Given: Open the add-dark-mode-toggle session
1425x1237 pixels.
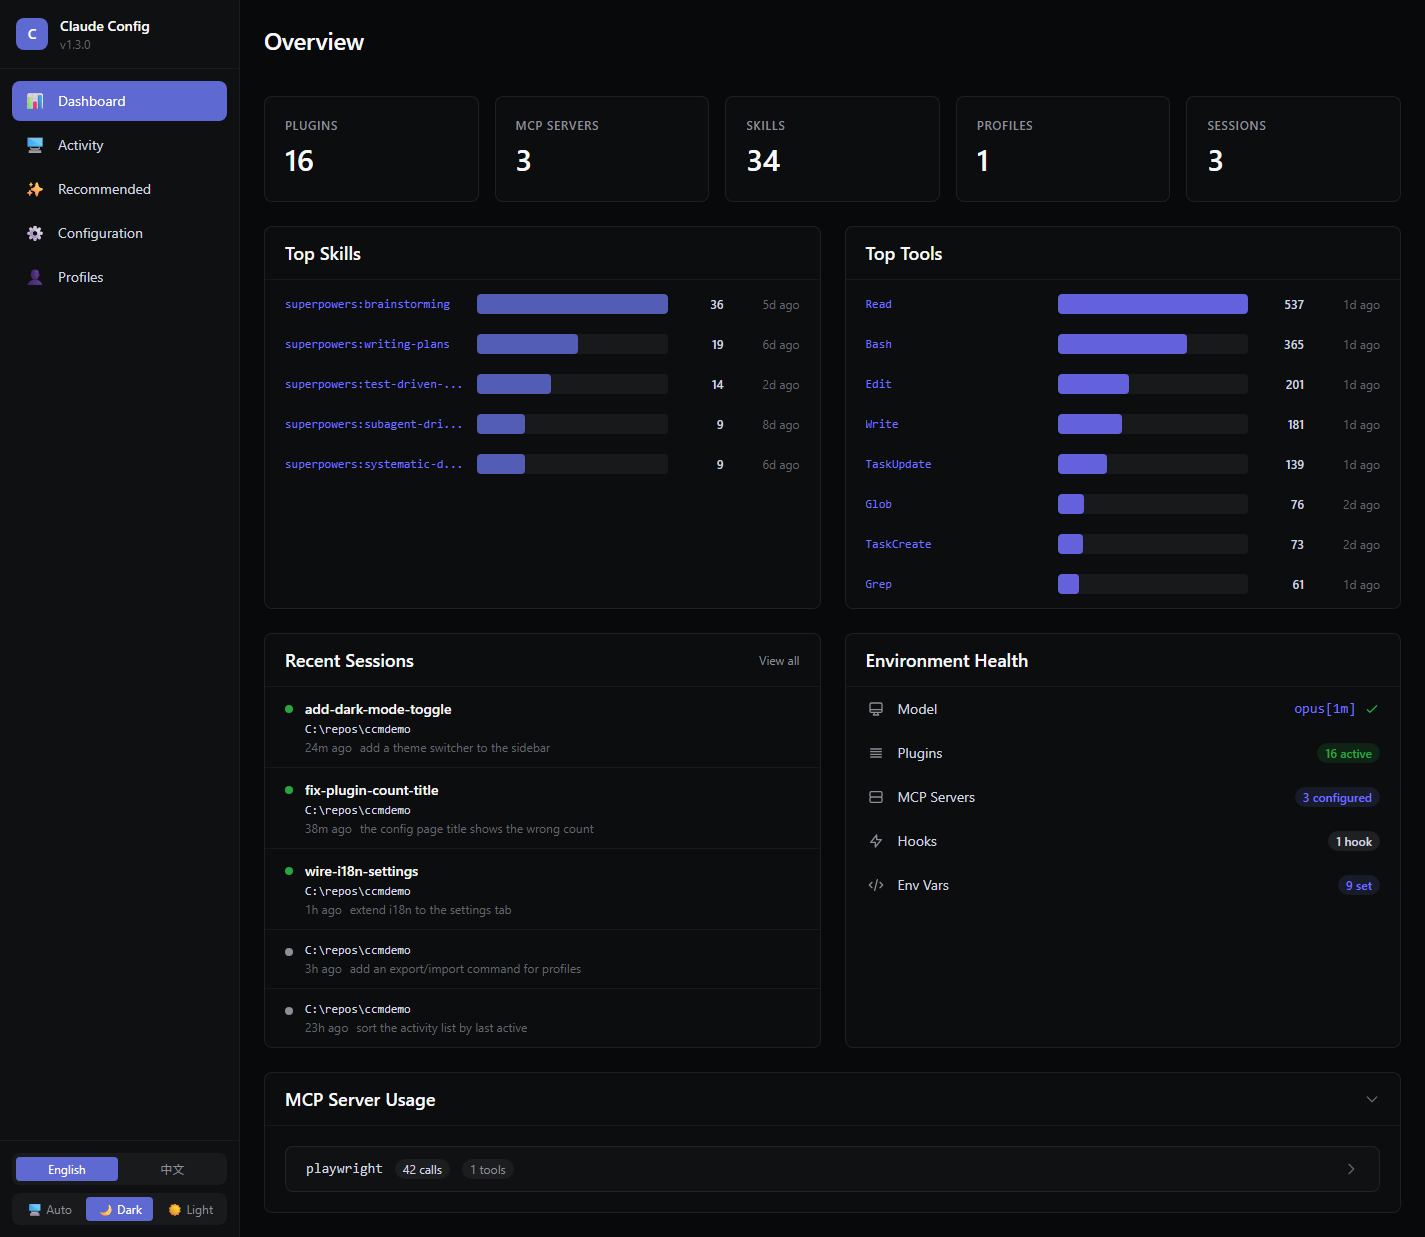Looking at the screenshot, I should tap(542, 727).
